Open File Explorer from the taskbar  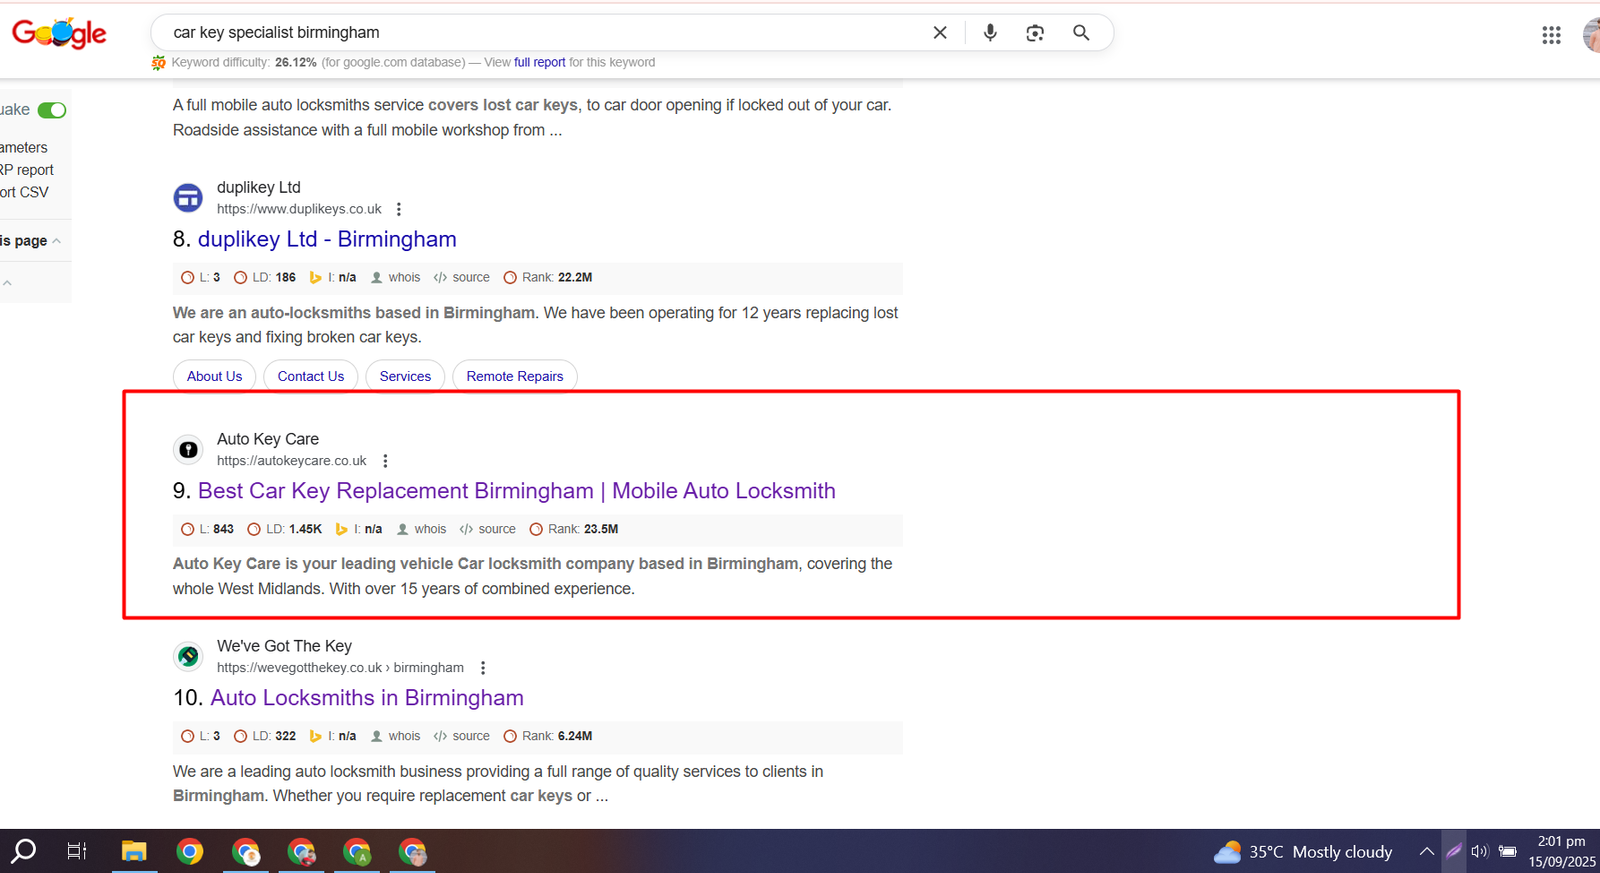134,851
